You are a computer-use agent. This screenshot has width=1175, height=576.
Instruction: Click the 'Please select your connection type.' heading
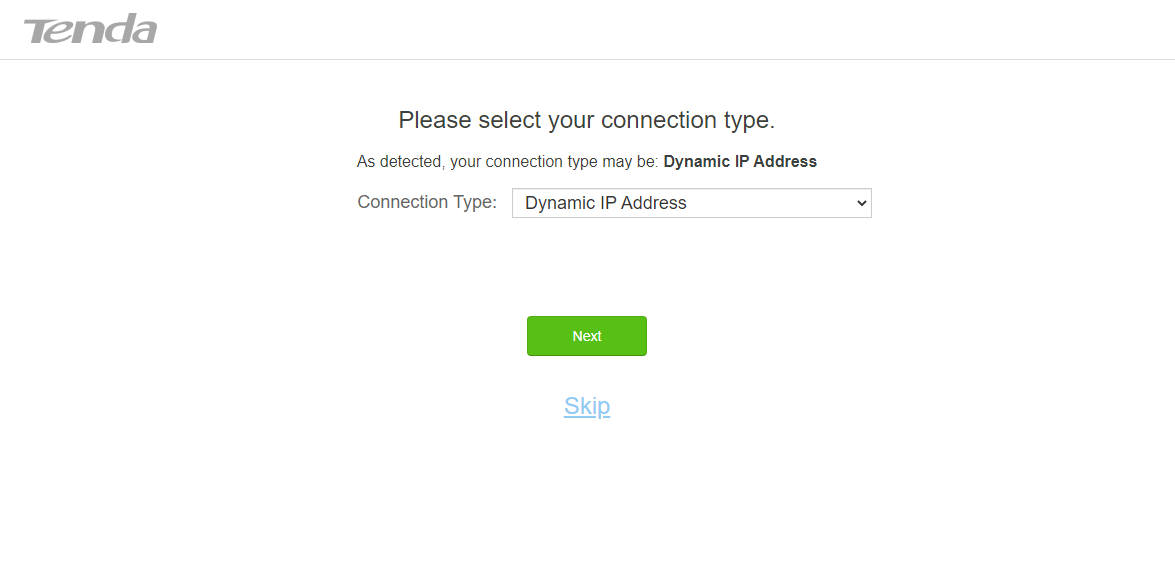(587, 120)
